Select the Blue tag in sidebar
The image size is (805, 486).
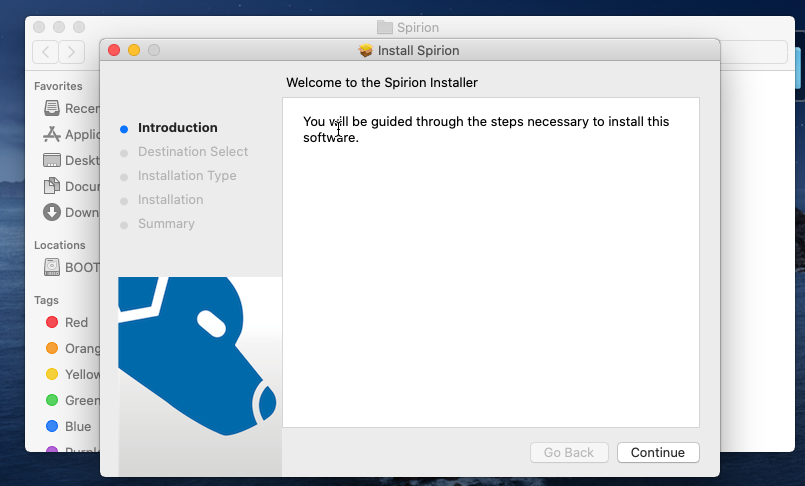[52, 426]
